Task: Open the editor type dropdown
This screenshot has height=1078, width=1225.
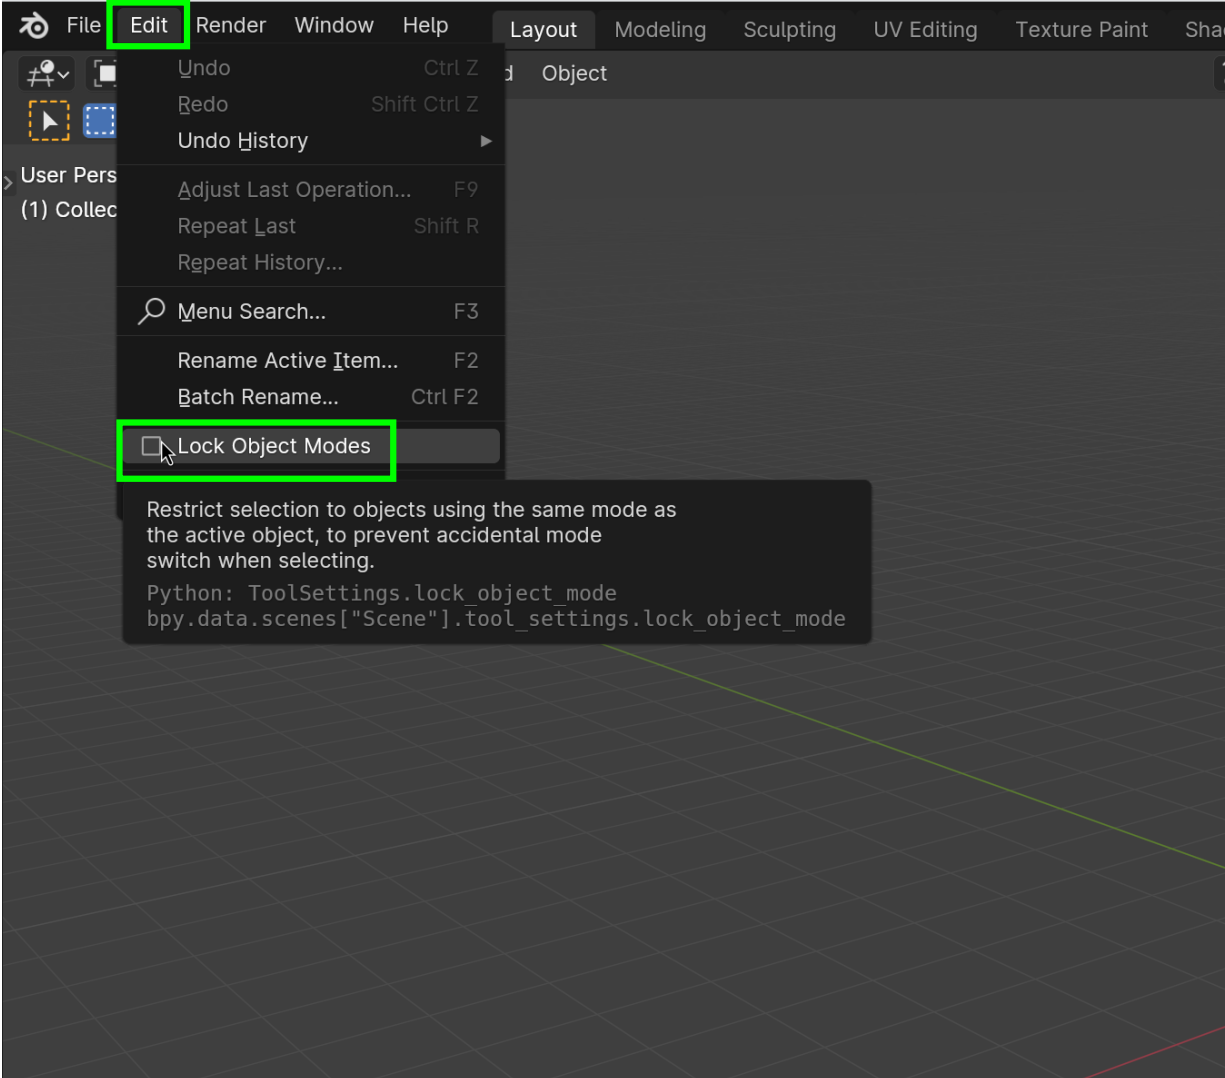Action: (48, 74)
